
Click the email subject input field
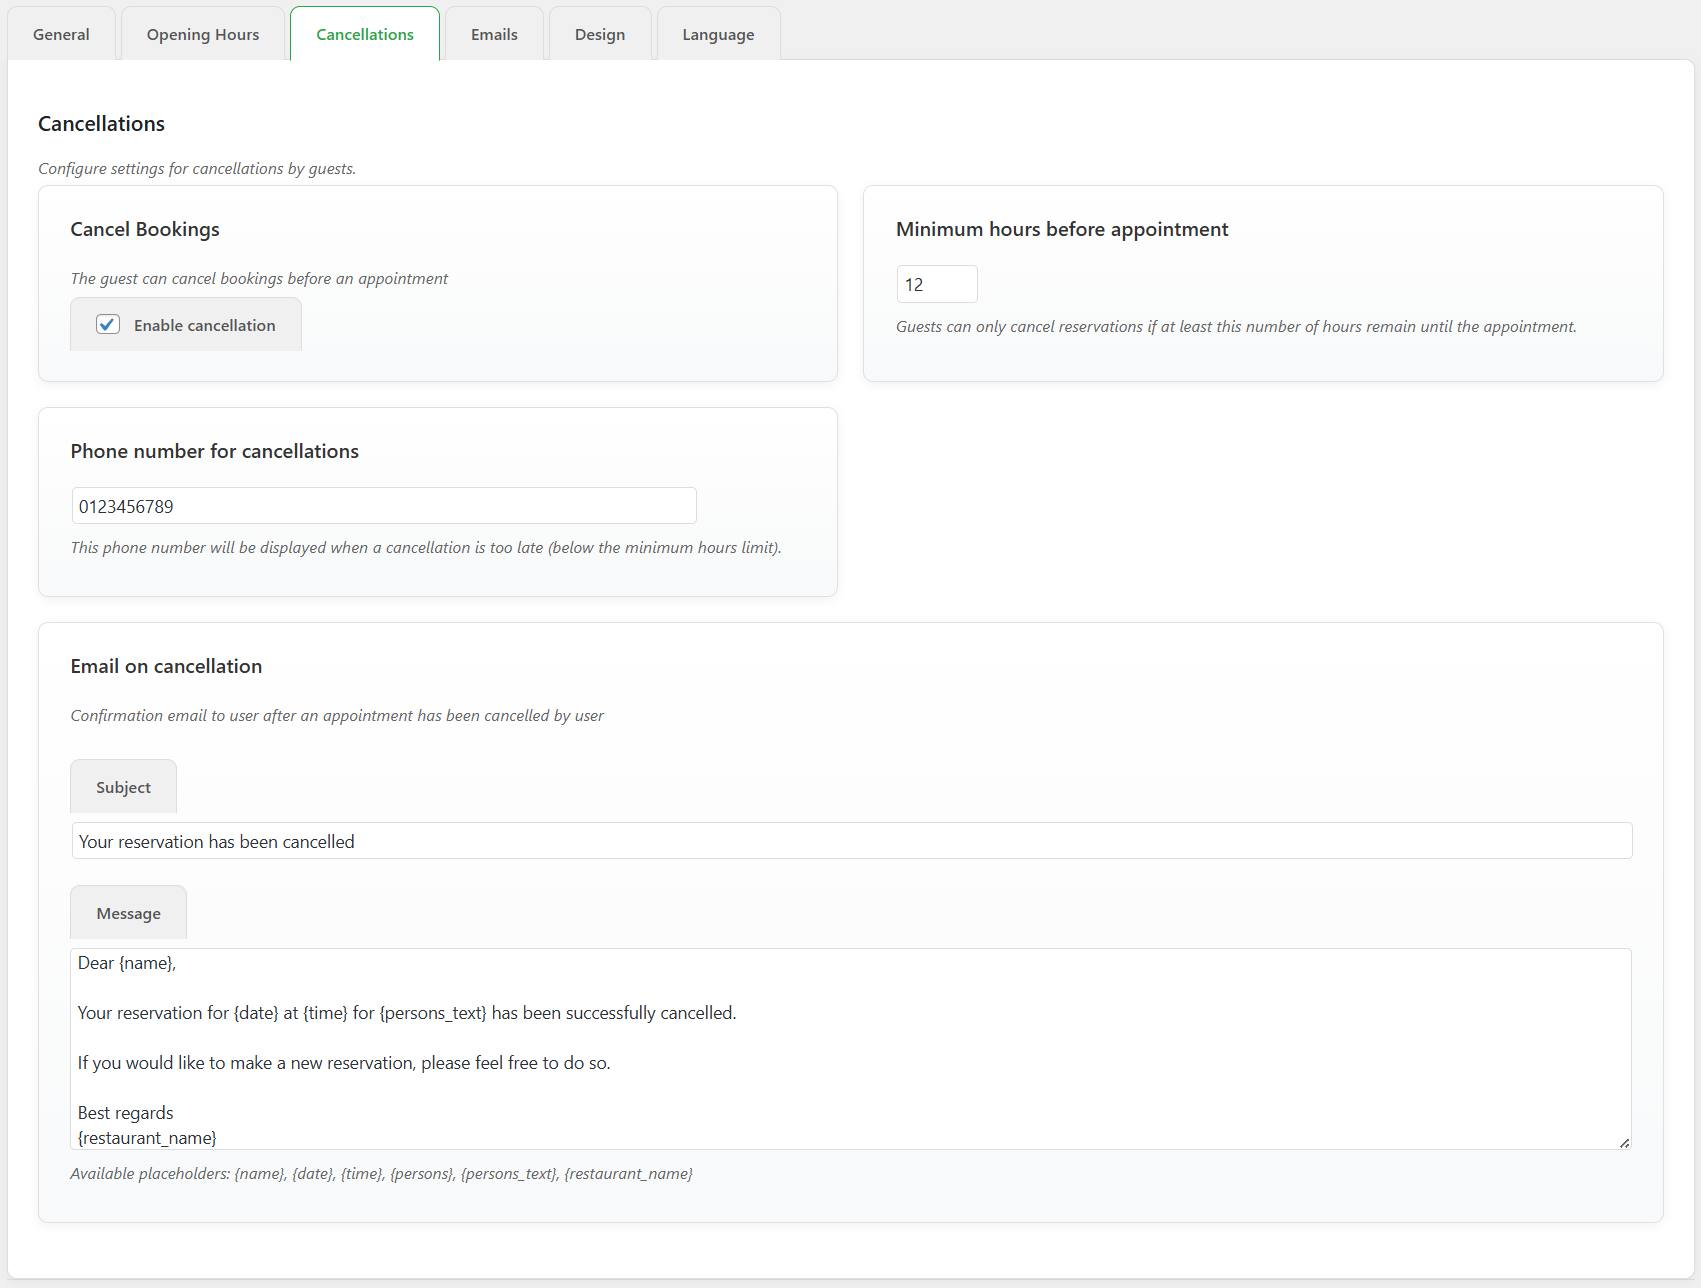[850, 841]
